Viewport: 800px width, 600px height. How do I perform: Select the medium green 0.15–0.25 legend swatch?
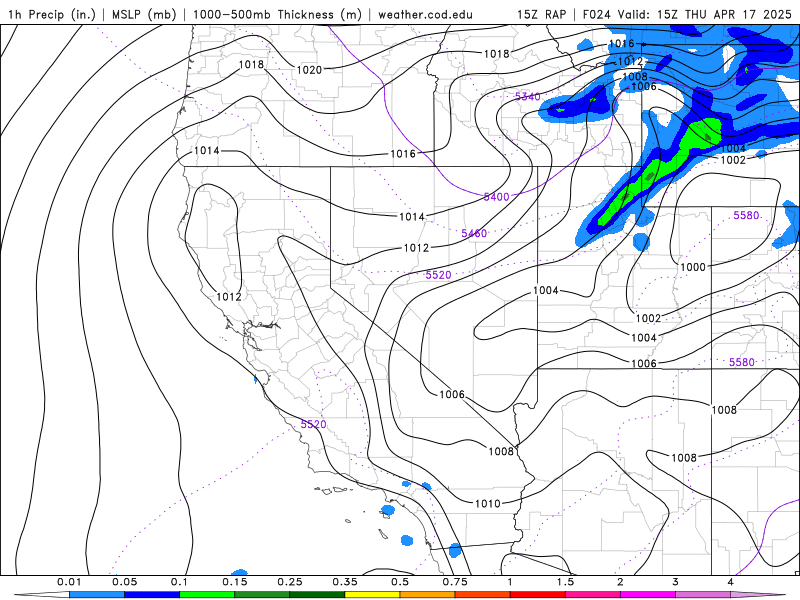tap(262, 595)
